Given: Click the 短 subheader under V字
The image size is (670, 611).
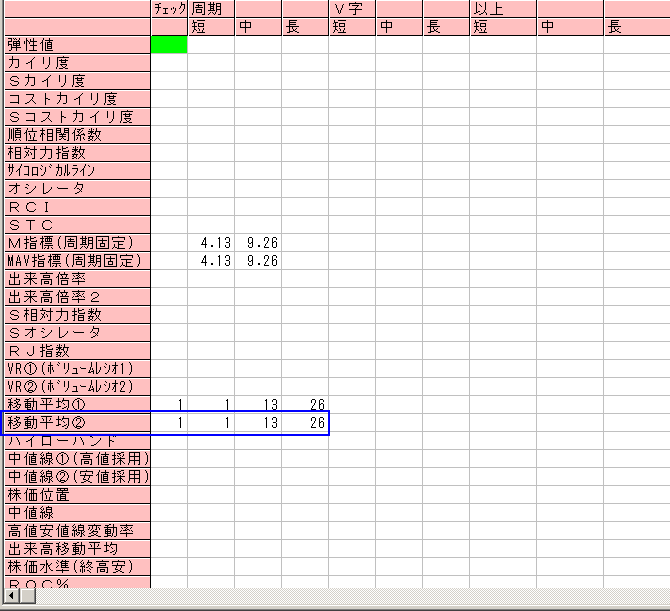Looking at the screenshot, I should tap(352, 27).
